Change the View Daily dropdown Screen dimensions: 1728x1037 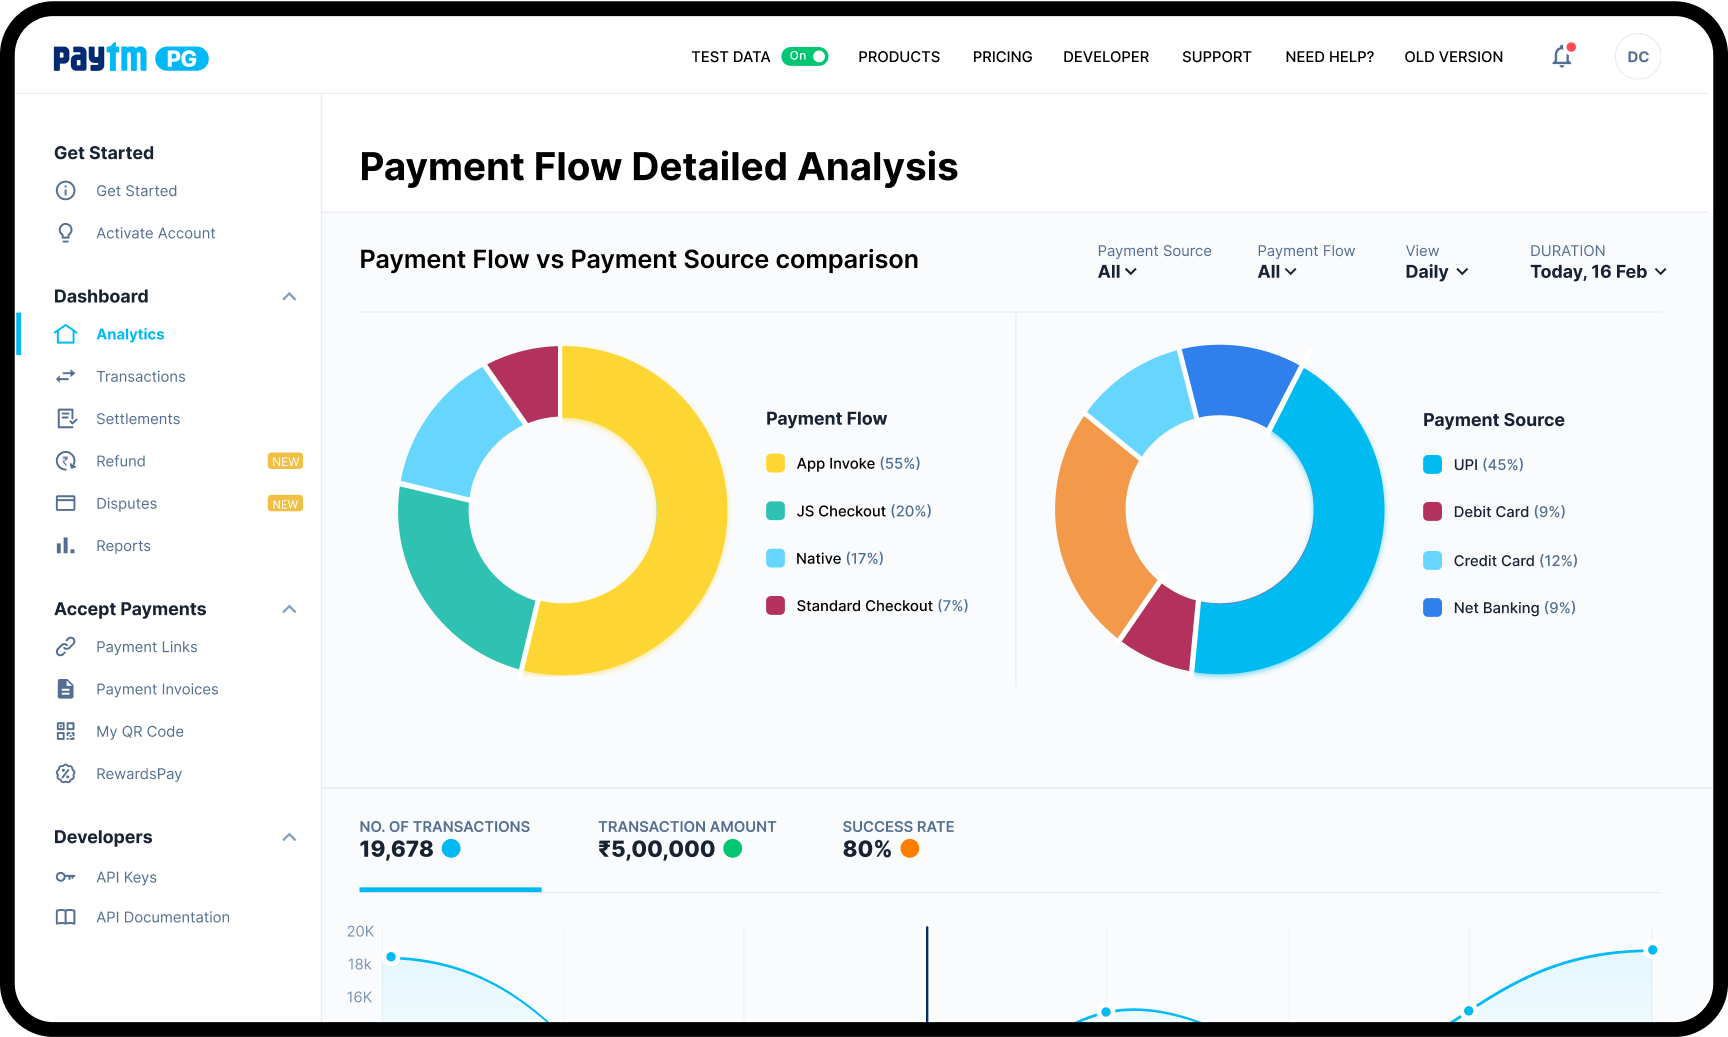click(x=1436, y=271)
